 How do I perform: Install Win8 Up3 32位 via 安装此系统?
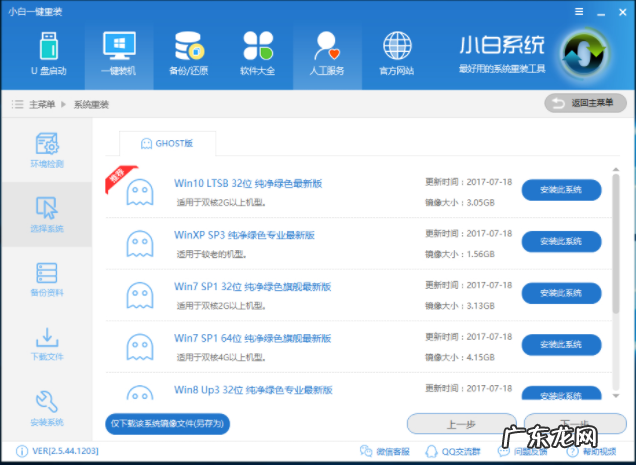click(561, 393)
